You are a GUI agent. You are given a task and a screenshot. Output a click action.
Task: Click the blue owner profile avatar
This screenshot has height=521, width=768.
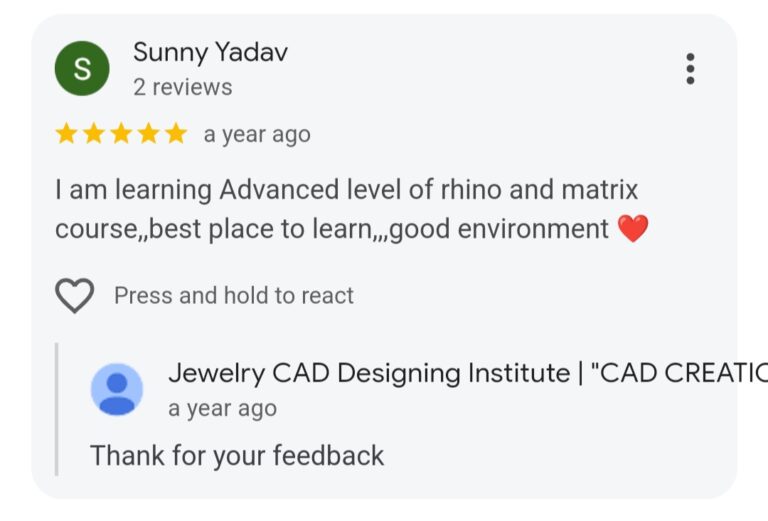tap(117, 389)
